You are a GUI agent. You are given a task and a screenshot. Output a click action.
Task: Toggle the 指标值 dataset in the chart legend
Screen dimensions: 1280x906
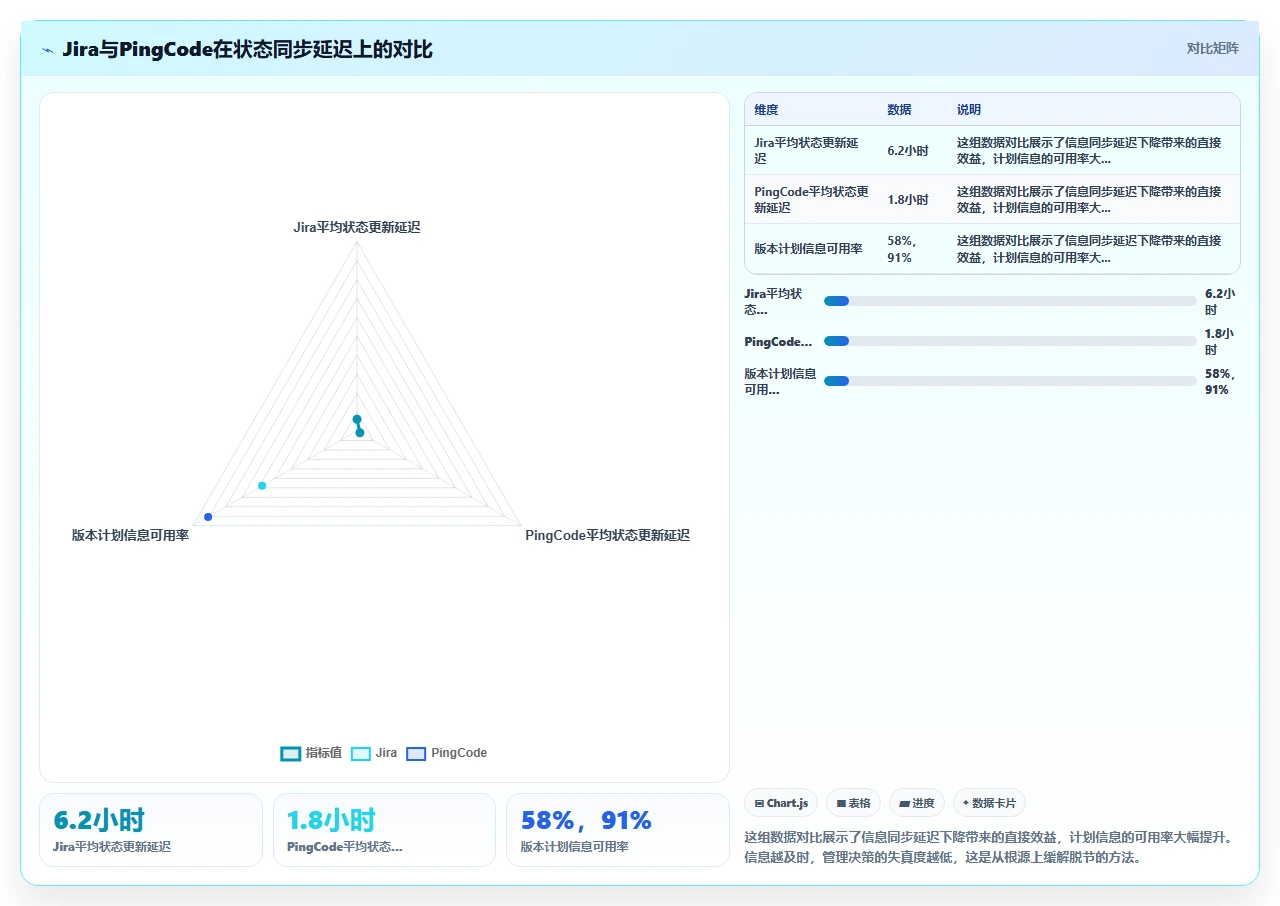(x=311, y=753)
